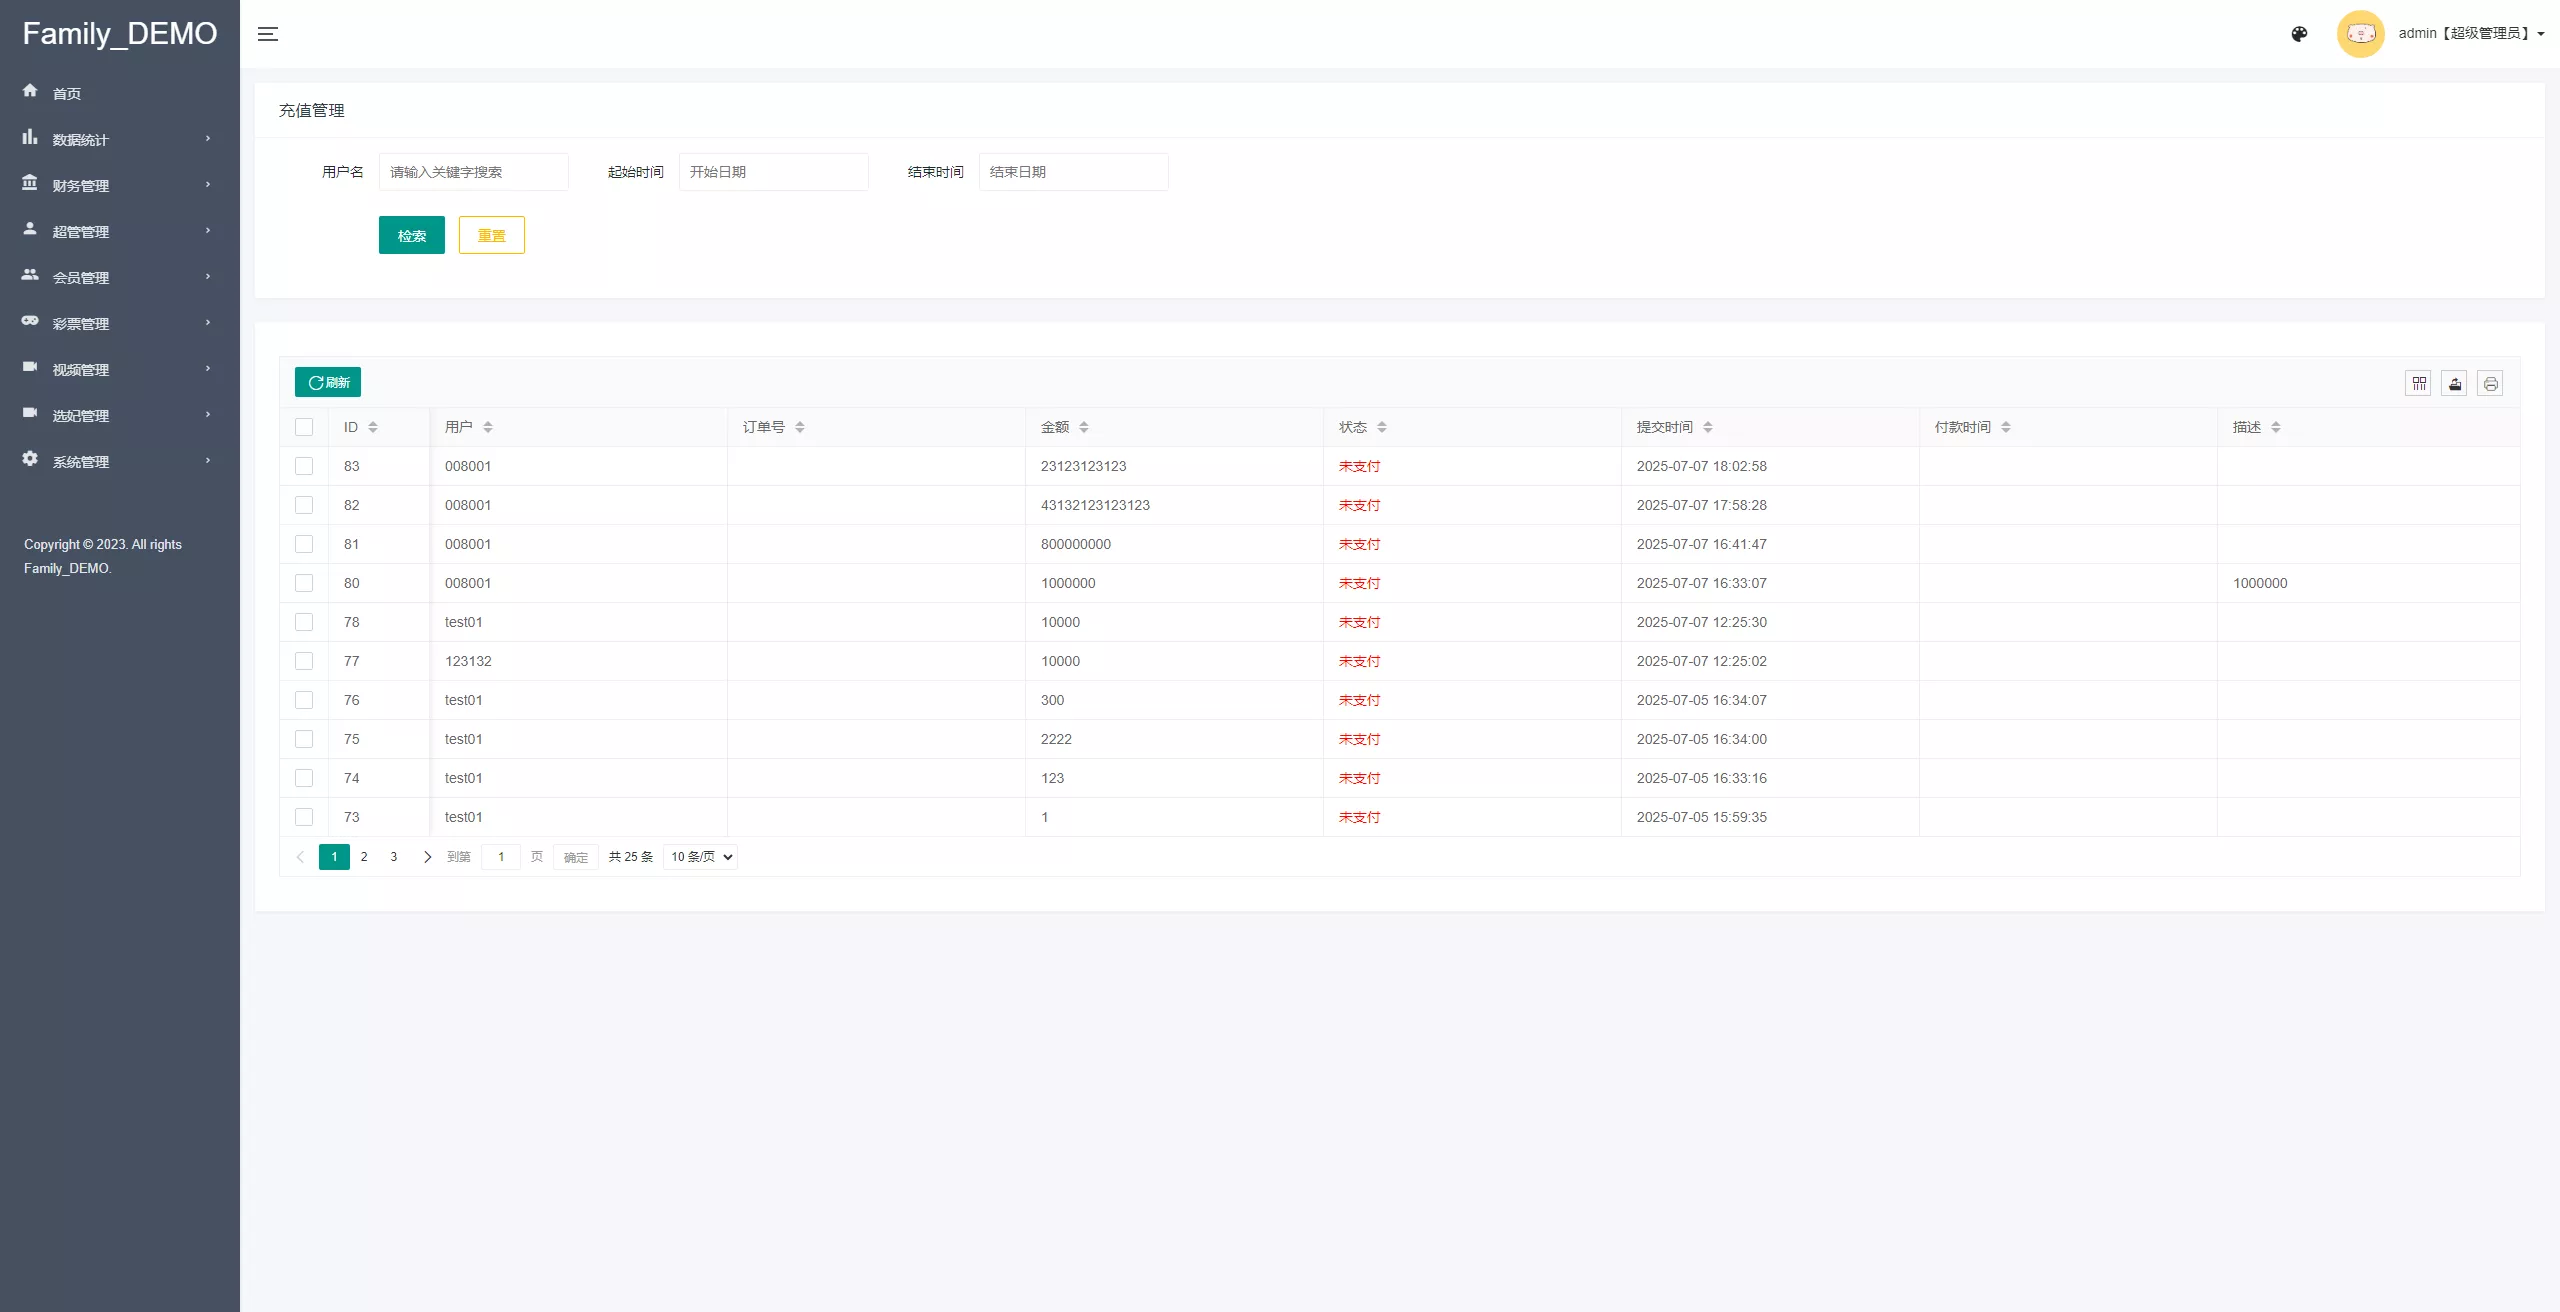Open the 10 条/页 page size dropdown
This screenshot has width=2560, height=1312.
(700, 857)
